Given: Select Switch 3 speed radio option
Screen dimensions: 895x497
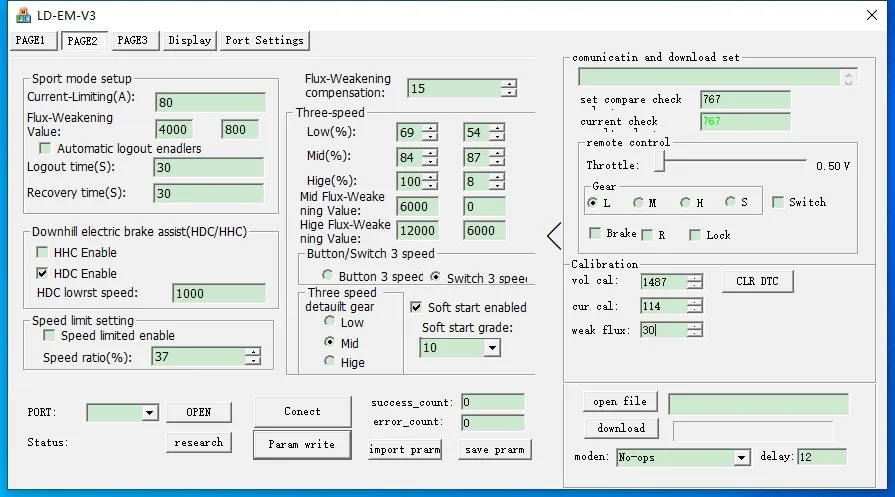Looking at the screenshot, I should (x=435, y=276).
